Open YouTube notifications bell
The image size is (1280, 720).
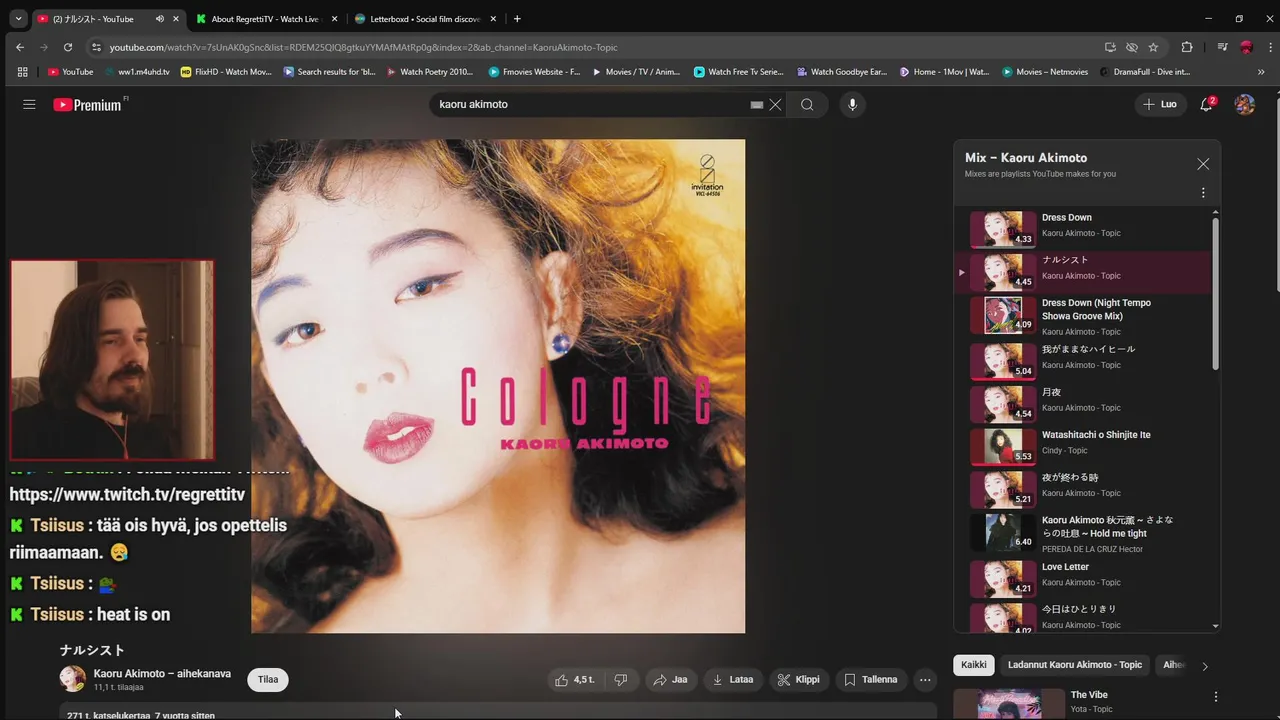[x=1206, y=104]
